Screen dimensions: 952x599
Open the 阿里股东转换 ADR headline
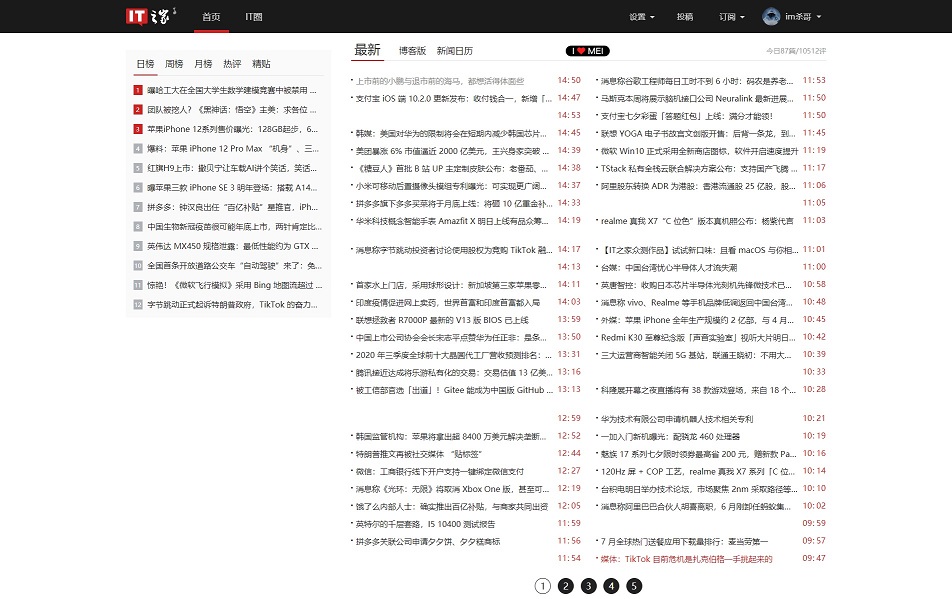click(698, 186)
